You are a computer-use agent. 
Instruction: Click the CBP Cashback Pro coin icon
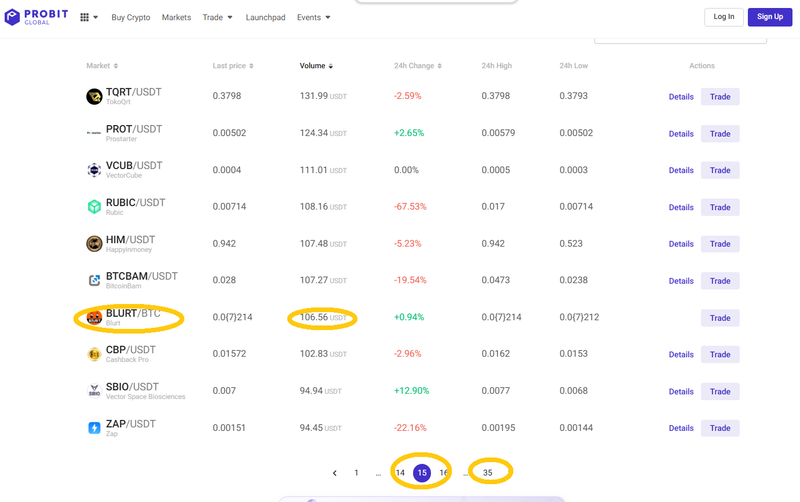pyautogui.click(x=94, y=354)
